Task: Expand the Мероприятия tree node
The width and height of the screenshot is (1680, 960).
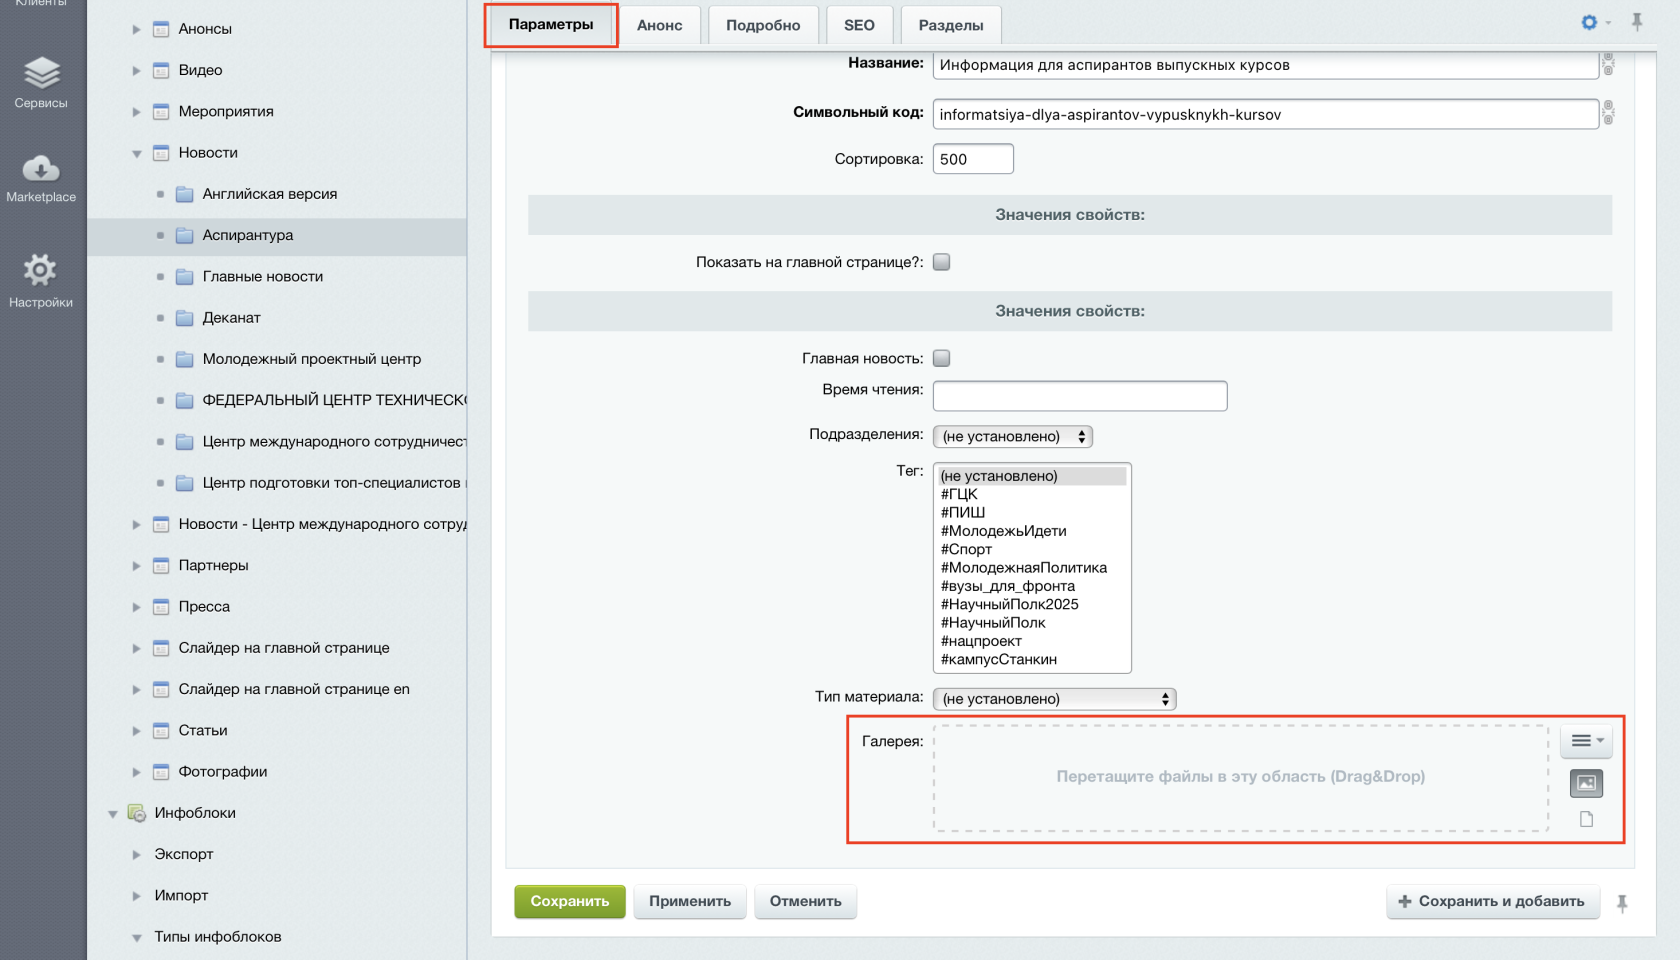Action: (137, 112)
